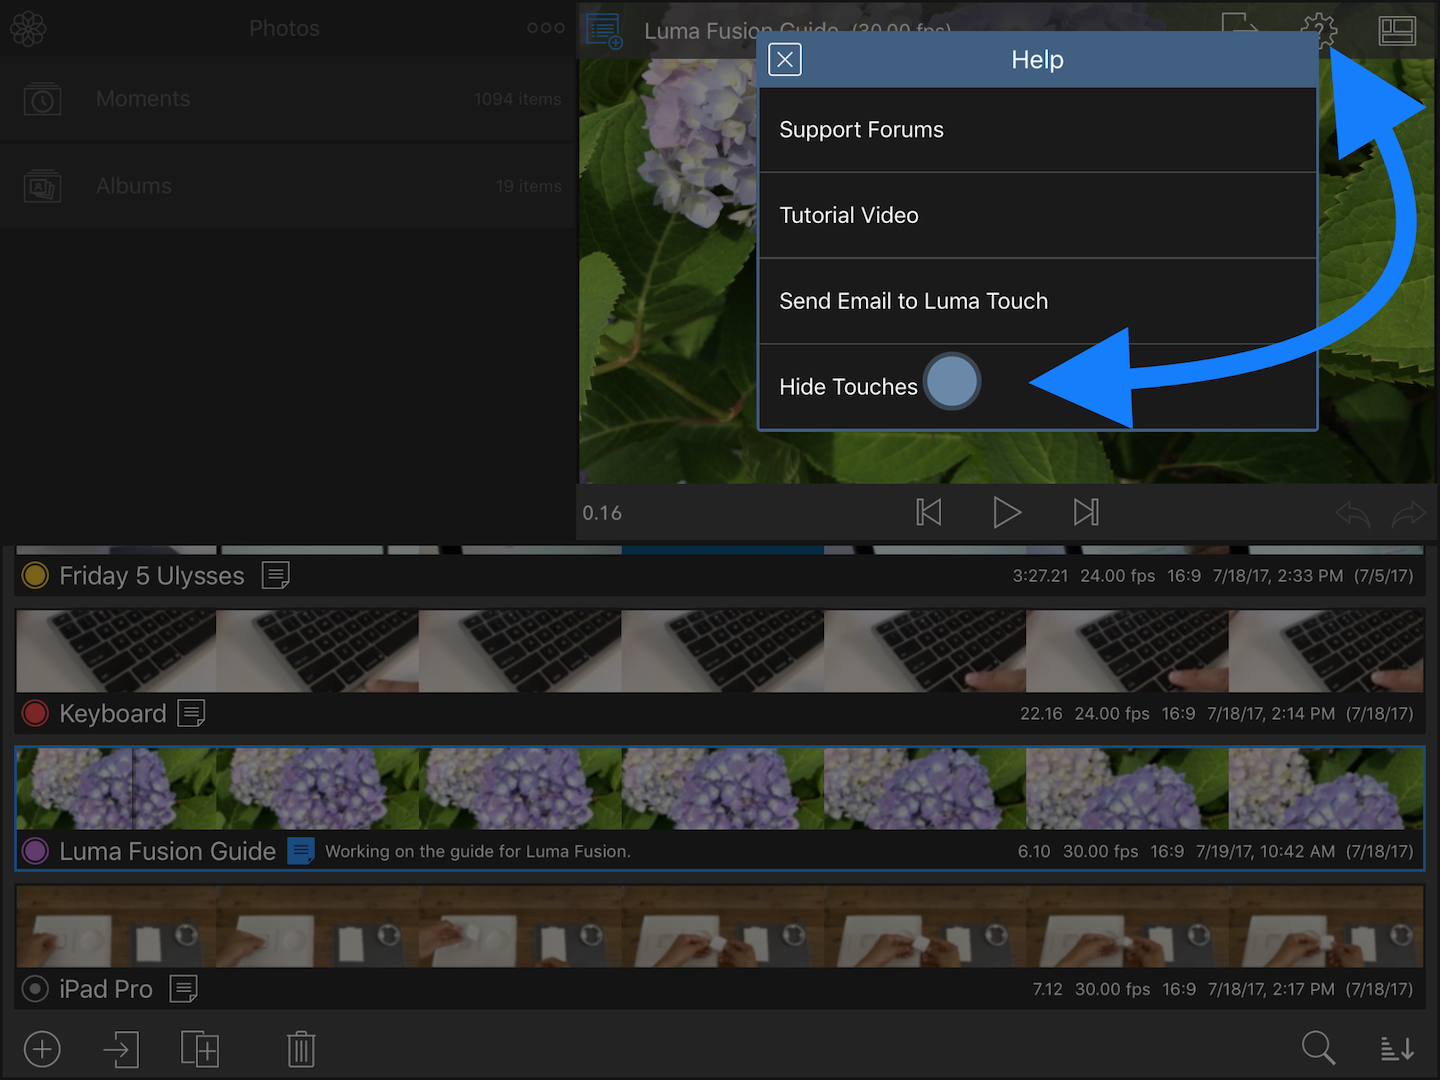Open the settings gear menu

(1318, 30)
